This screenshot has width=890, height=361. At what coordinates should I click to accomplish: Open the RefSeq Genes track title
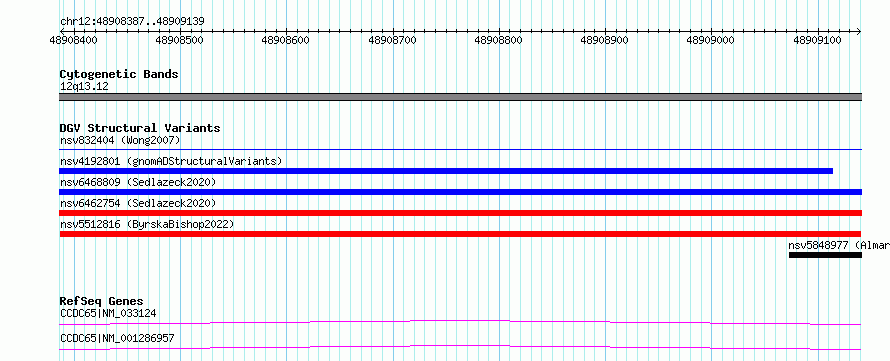click(102, 301)
